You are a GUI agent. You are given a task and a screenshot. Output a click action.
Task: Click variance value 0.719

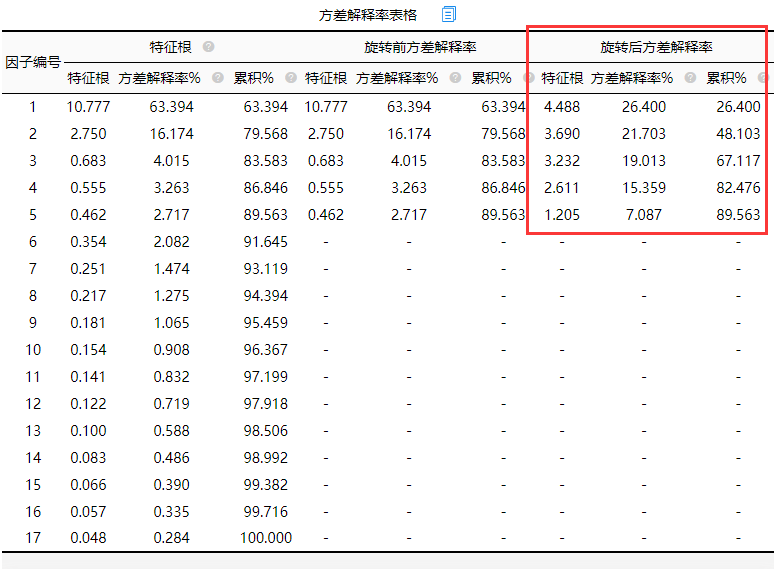pos(171,404)
